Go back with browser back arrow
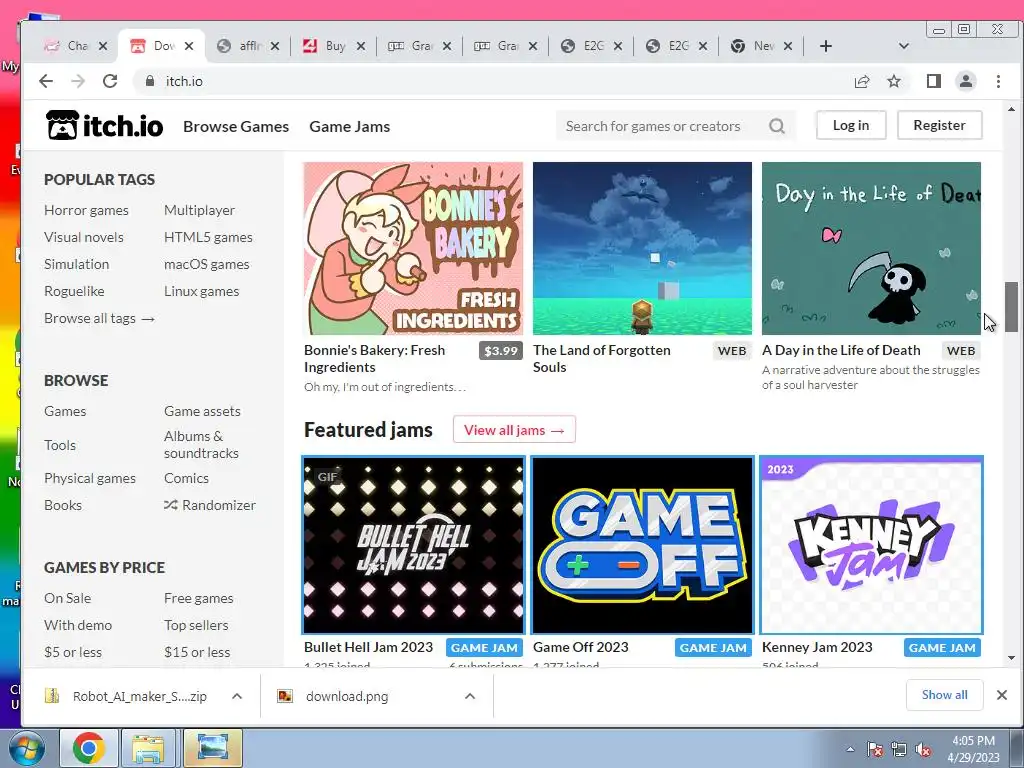The width and height of the screenshot is (1024, 768). 46,81
